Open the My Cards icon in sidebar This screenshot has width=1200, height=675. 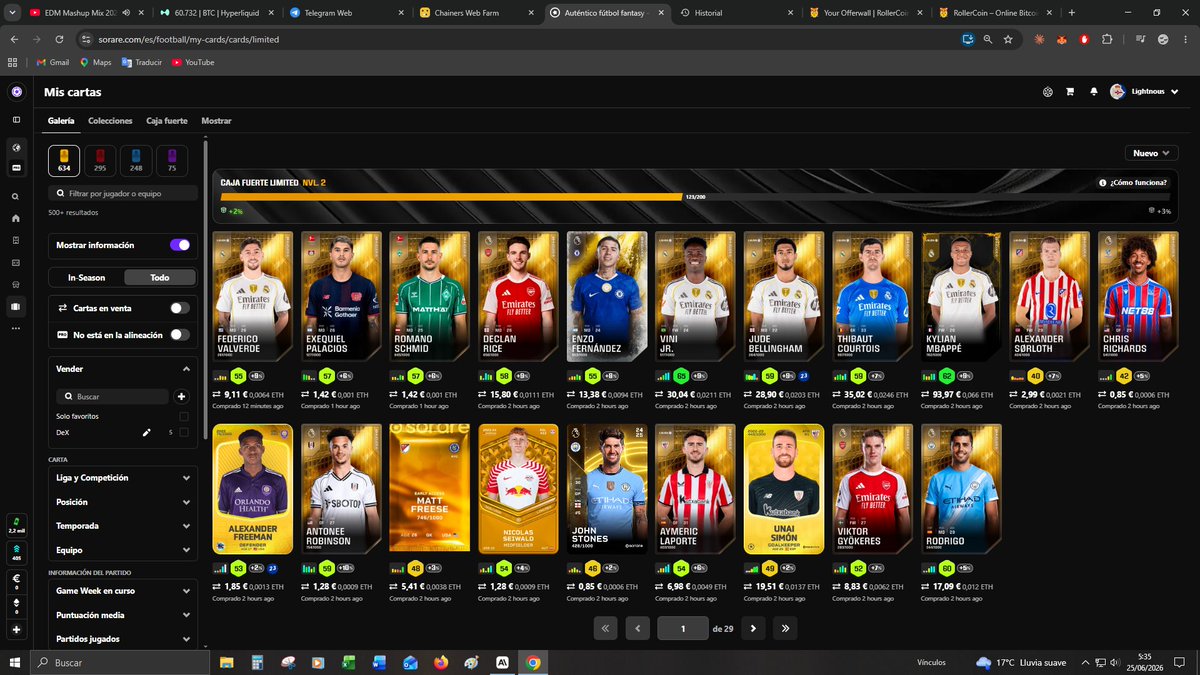[x=16, y=307]
